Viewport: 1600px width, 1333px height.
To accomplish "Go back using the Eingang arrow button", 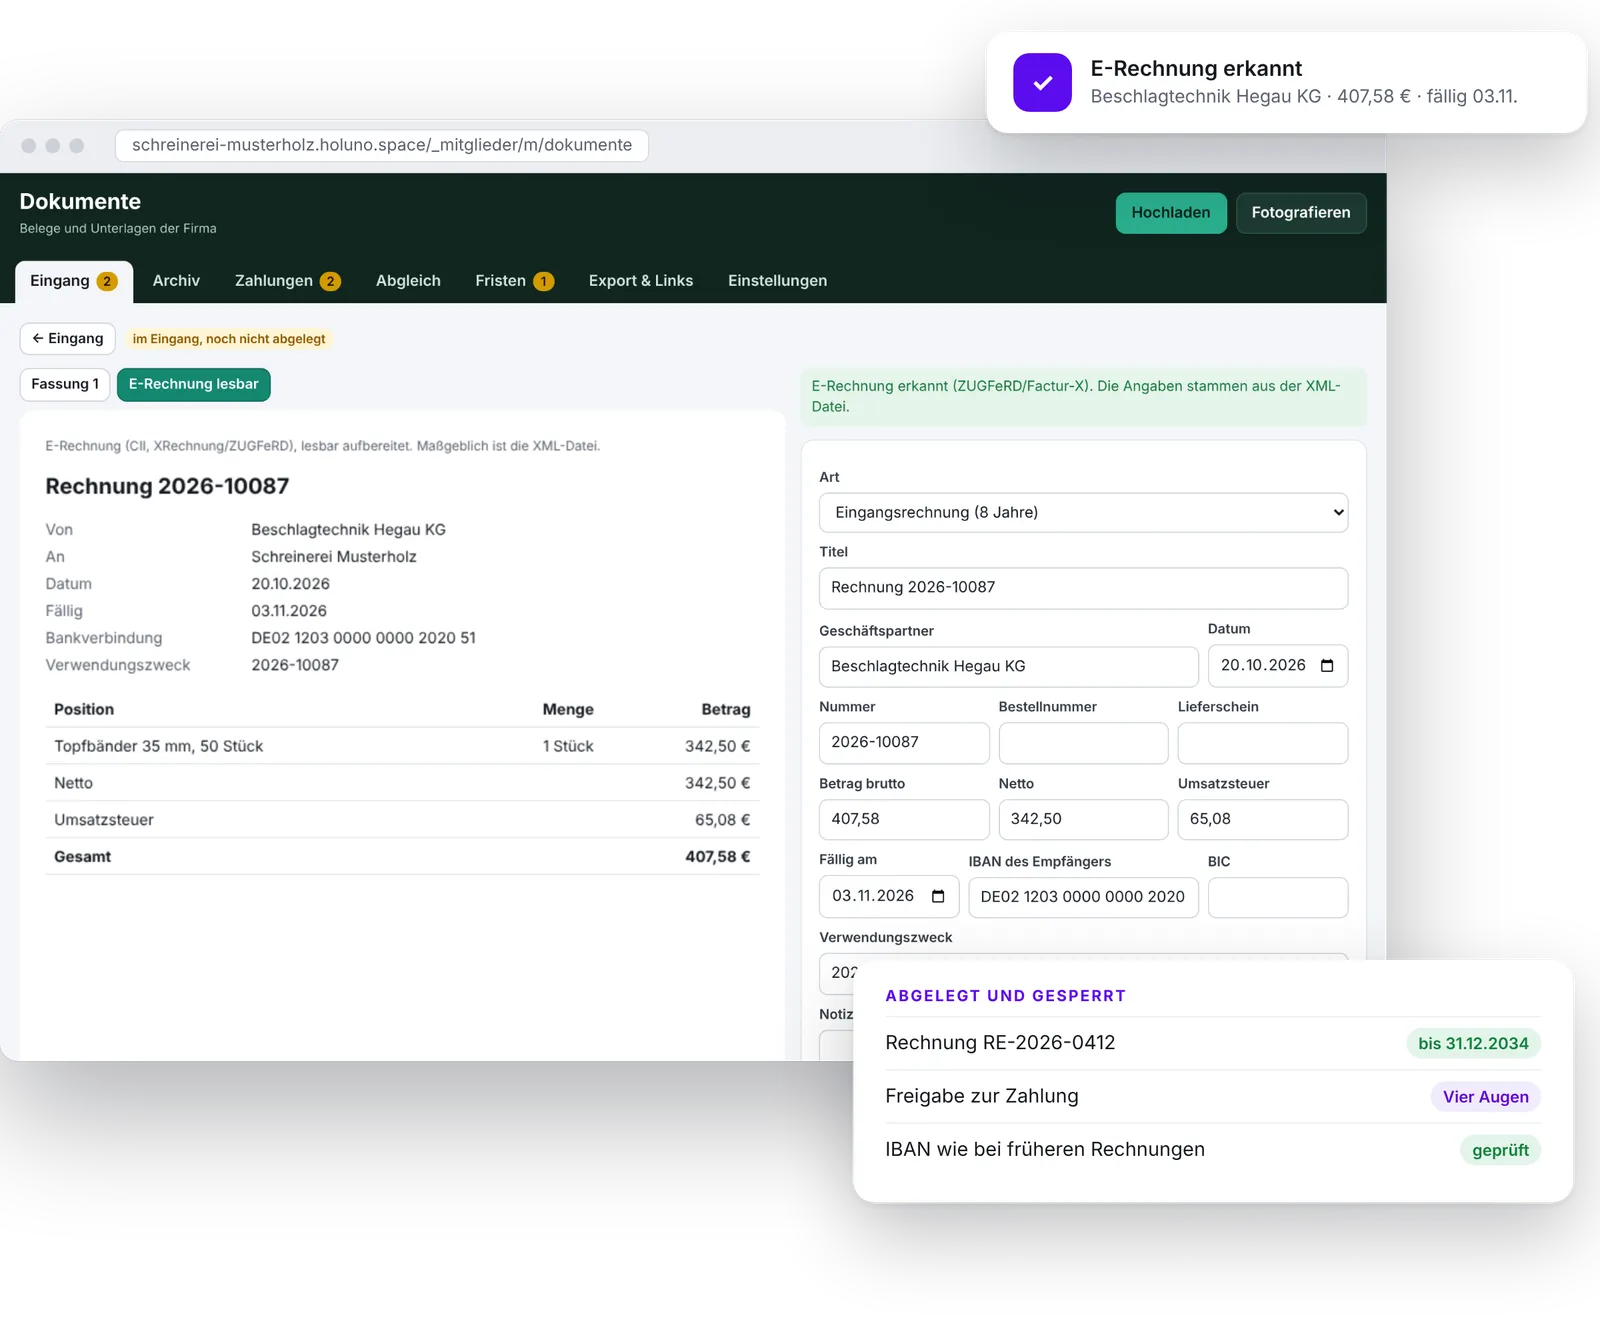I will [68, 339].
